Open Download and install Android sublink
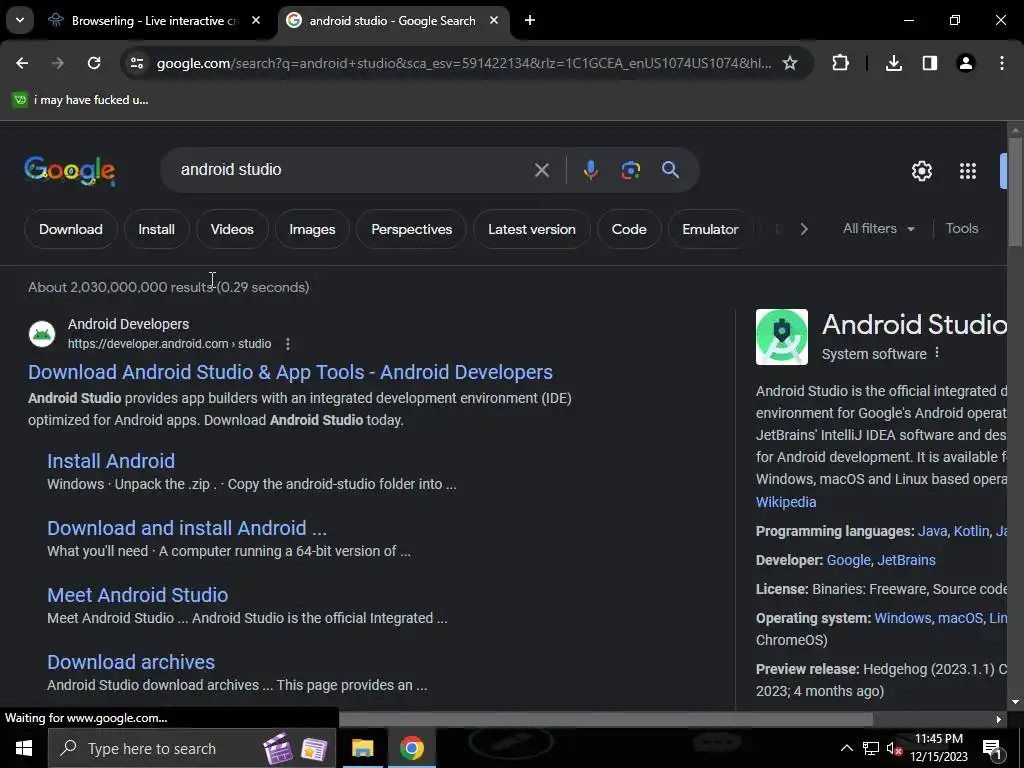The image size is (1024, 768). (x=187, y=528)
